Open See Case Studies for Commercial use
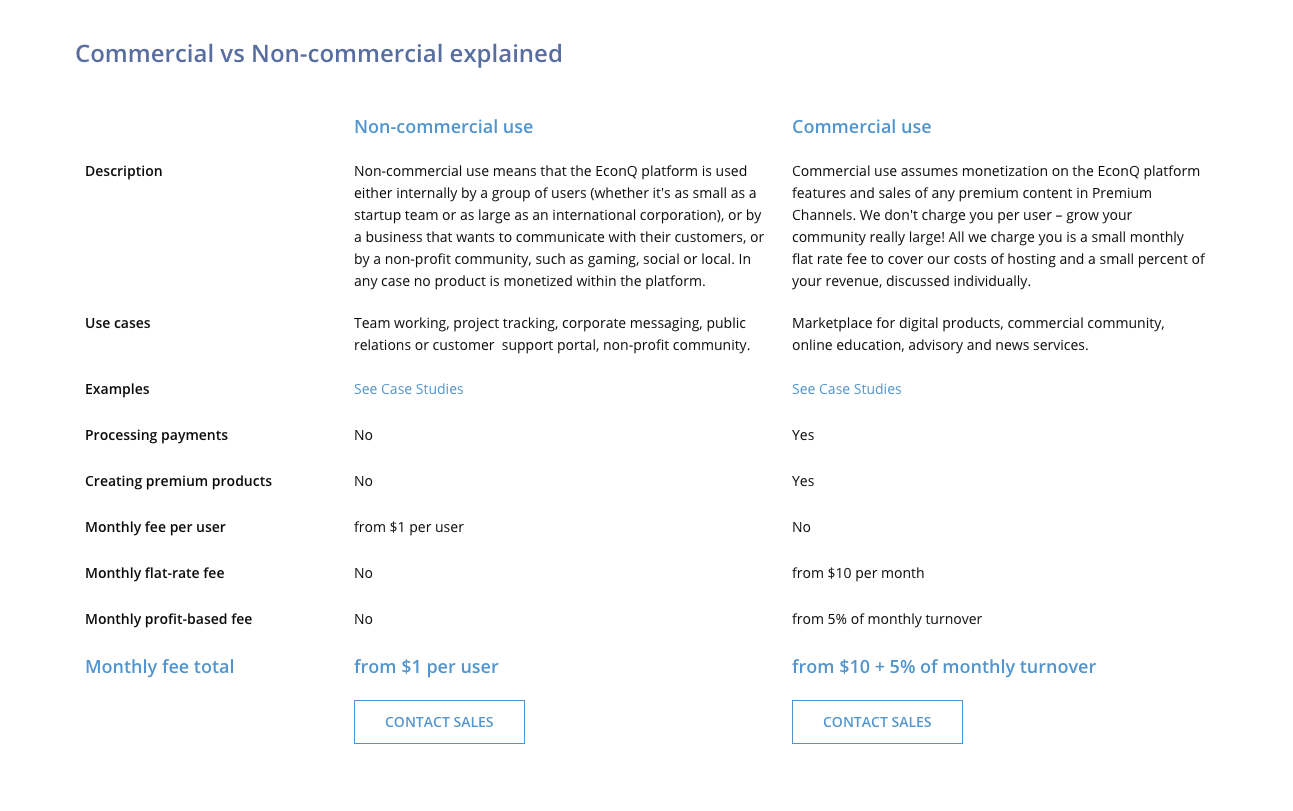The width and height of the screenshot is (1293, 811). (847, 389)
